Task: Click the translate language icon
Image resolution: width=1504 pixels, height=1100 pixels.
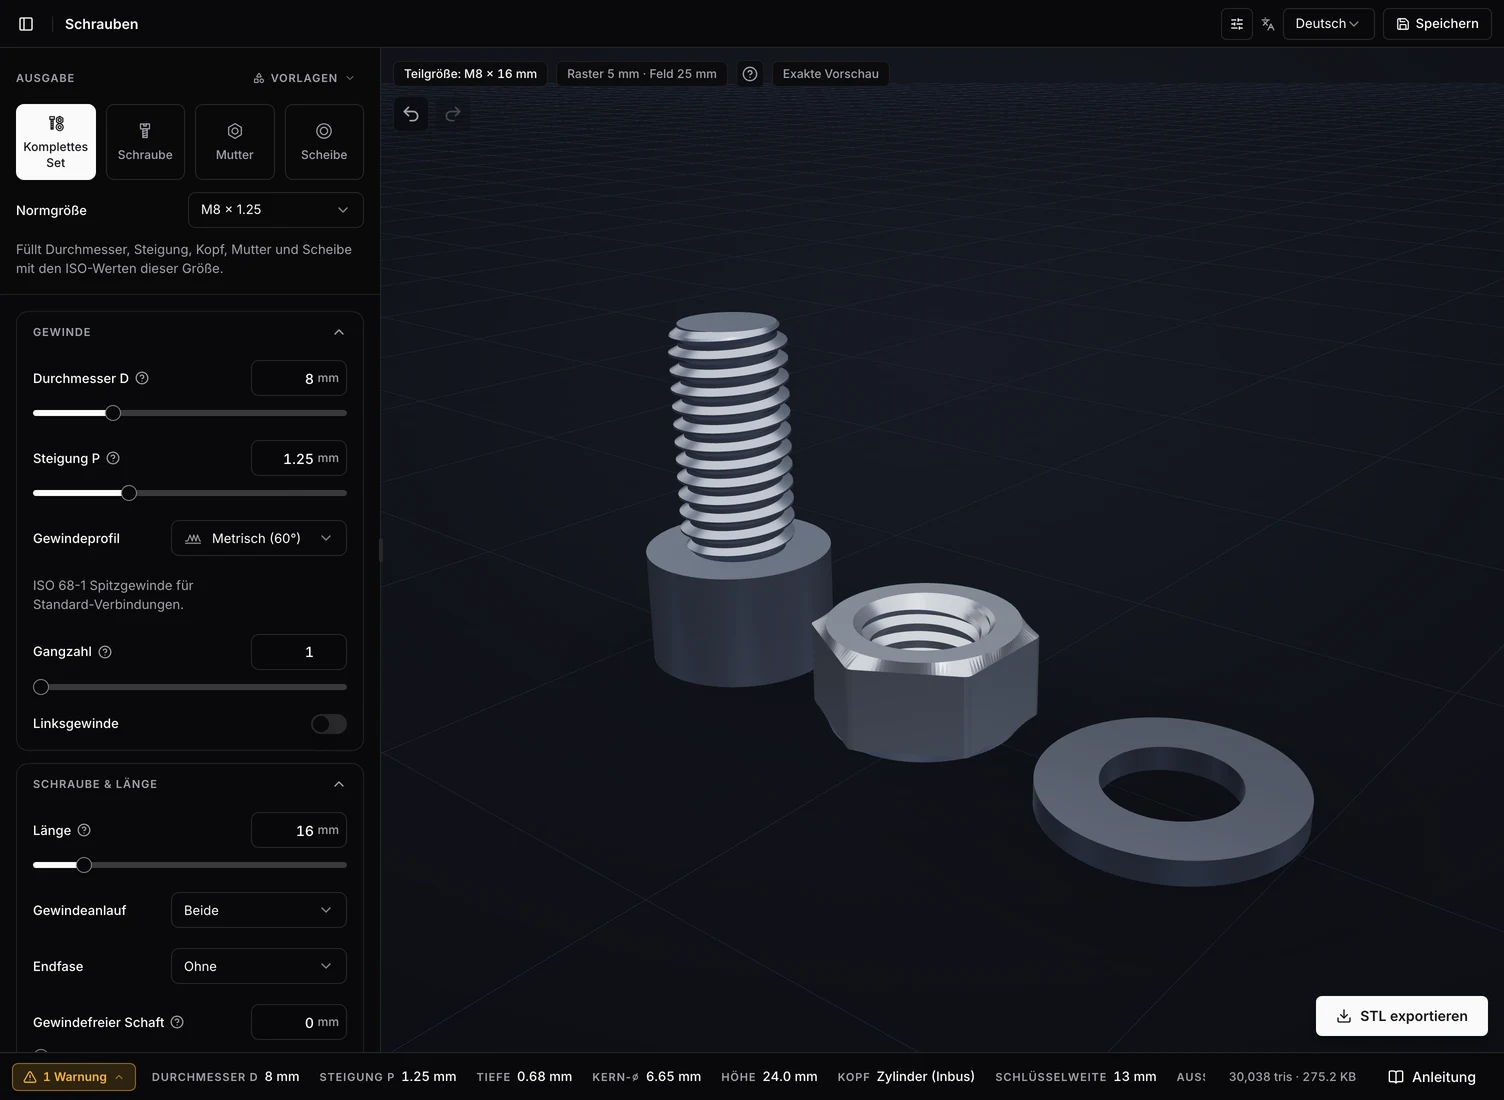Action: tap(1268, 24)
